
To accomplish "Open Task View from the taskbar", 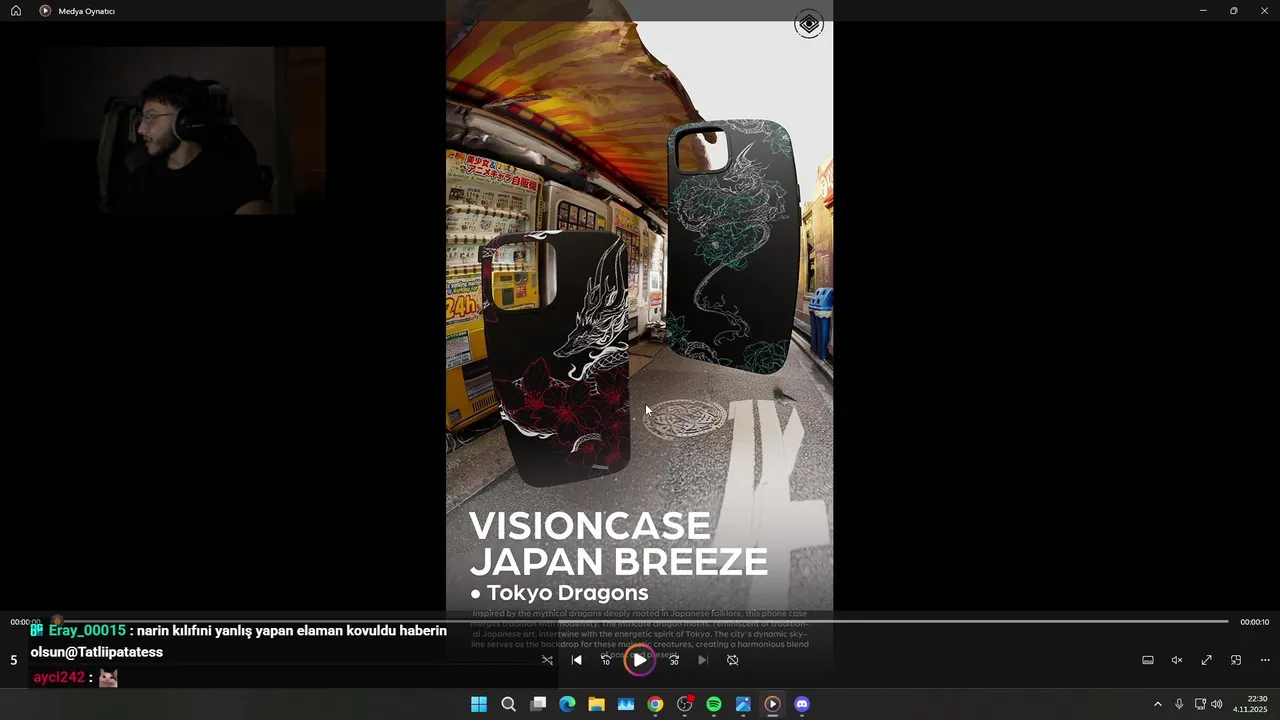I will [x=538, y=704].
